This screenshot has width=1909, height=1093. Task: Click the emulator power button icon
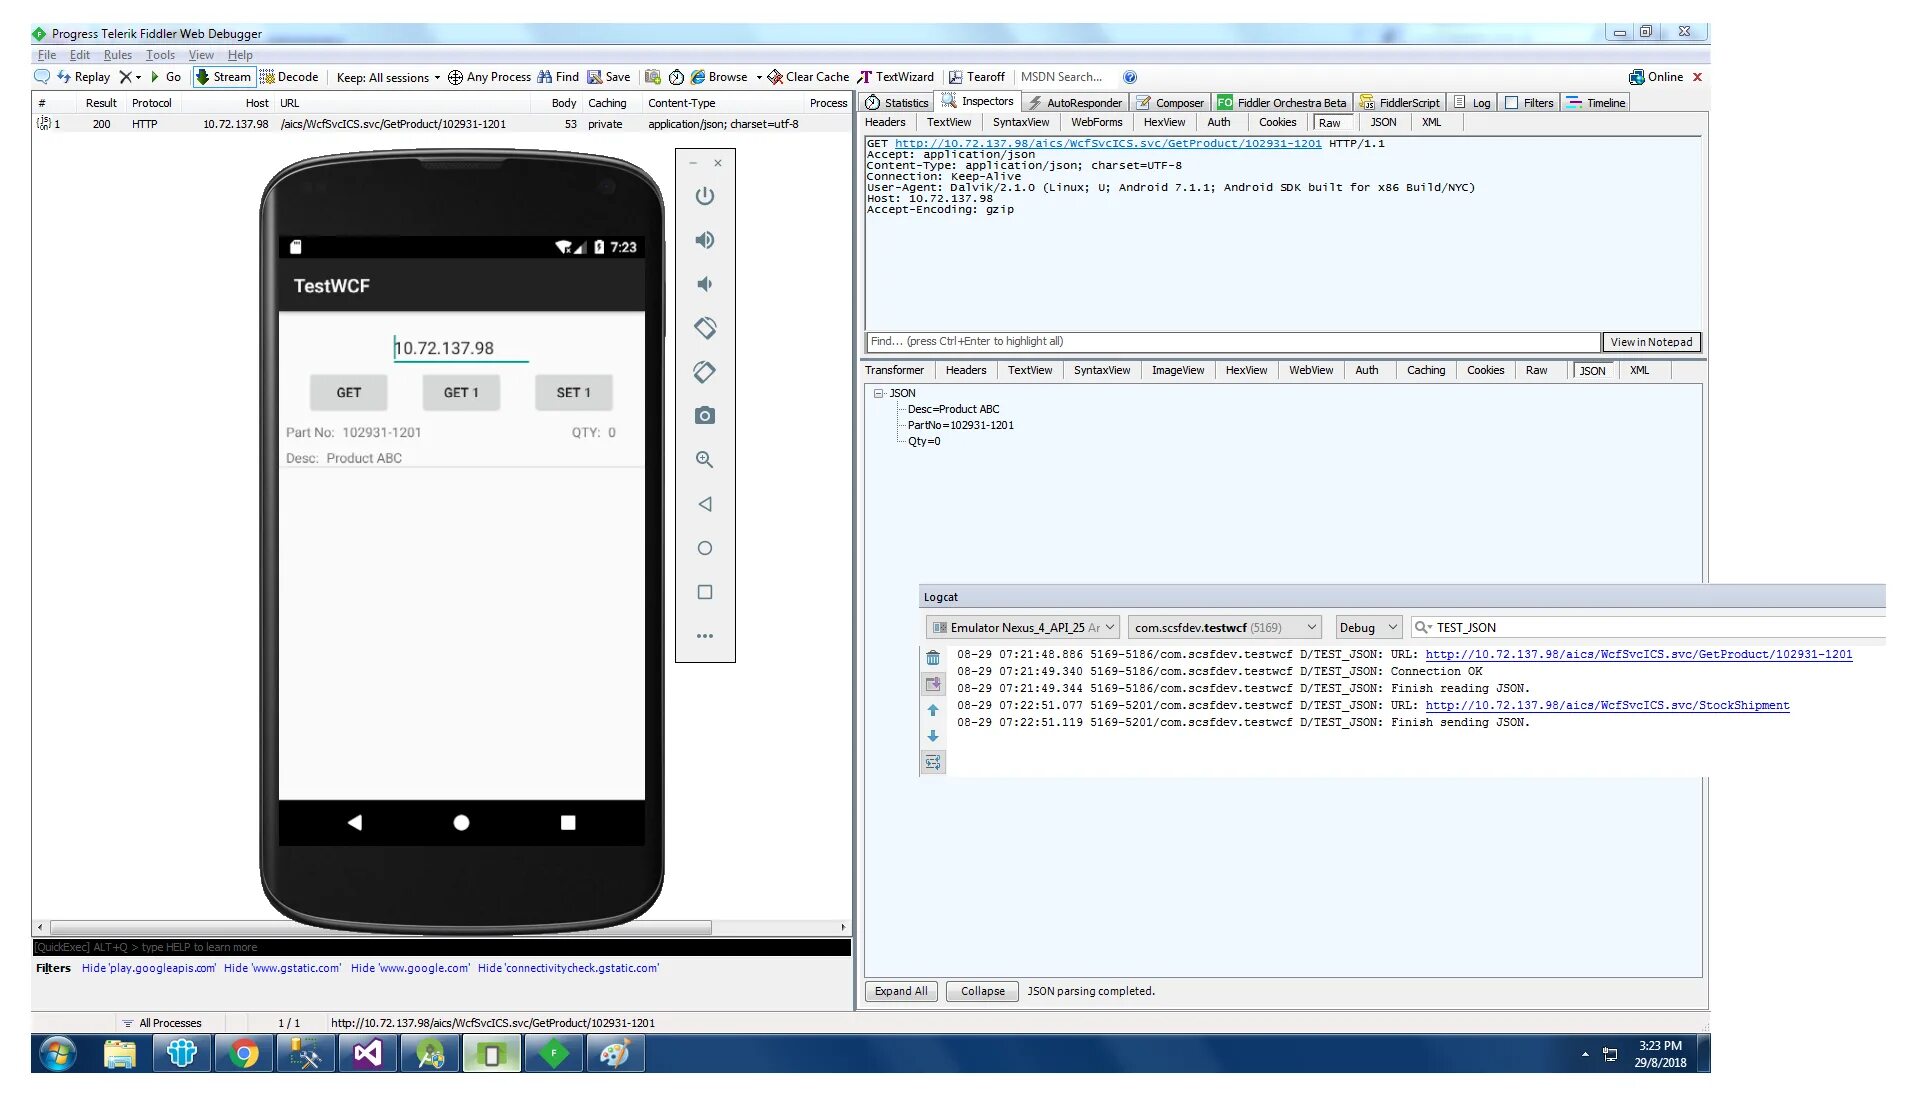705,196
